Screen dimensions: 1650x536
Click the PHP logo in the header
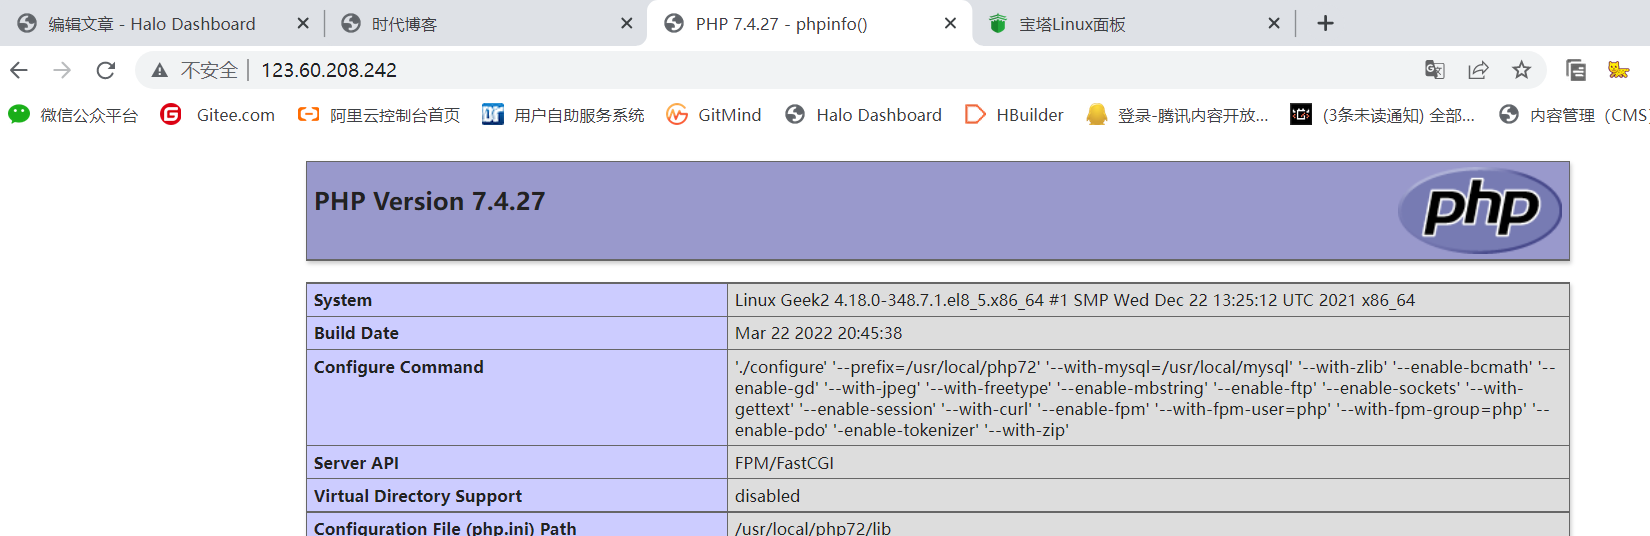pos(1480,210)
